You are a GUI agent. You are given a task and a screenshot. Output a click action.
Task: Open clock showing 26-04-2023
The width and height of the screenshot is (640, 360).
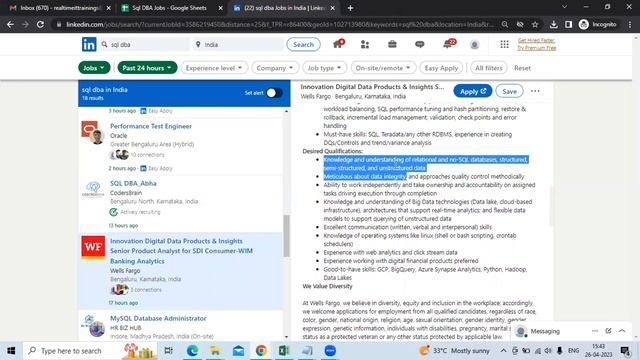click(x=598, y=351)
